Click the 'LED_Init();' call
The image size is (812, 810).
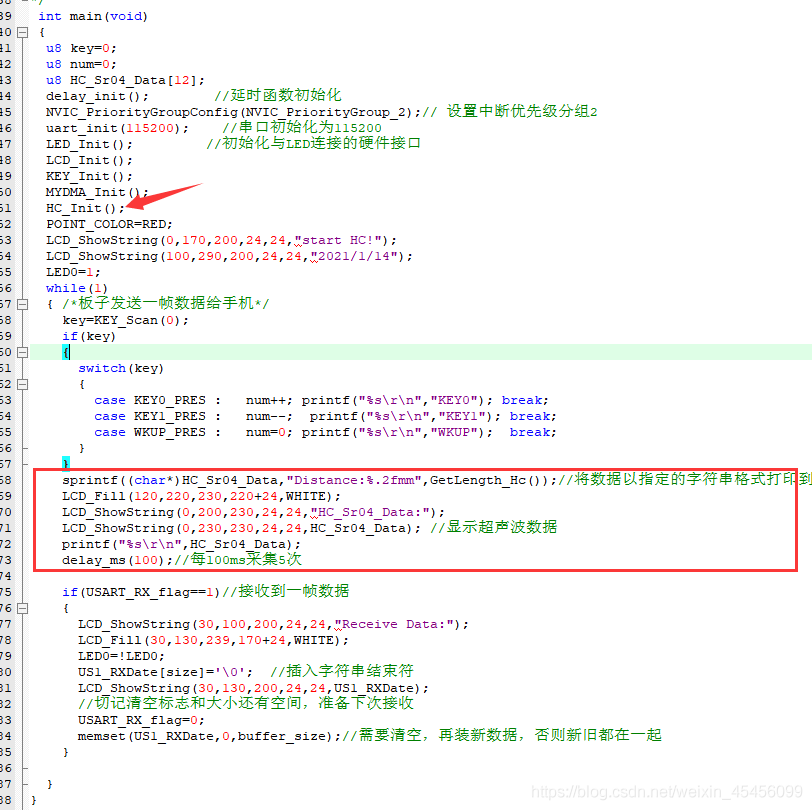[x=89, y=144]
